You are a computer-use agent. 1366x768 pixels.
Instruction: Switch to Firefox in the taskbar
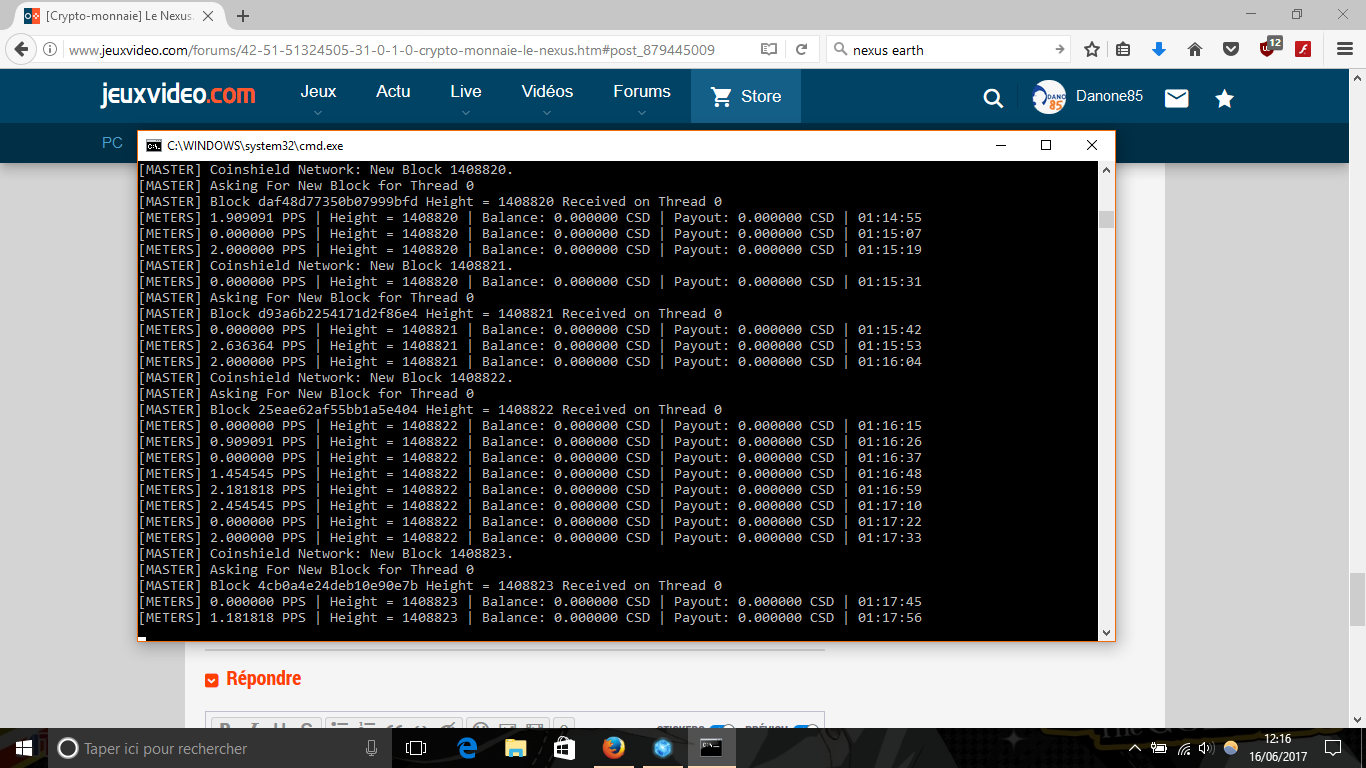click(x=613, y=748)
